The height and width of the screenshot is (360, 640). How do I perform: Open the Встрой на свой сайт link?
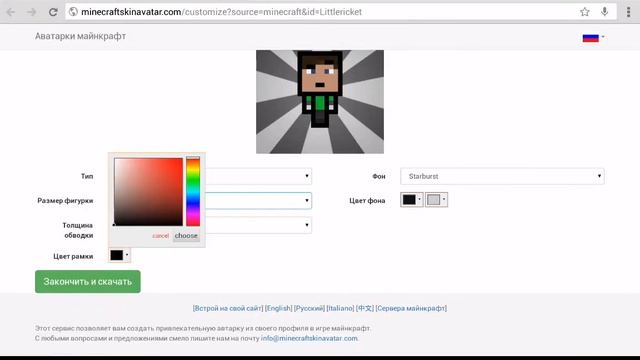click(228, 308)
